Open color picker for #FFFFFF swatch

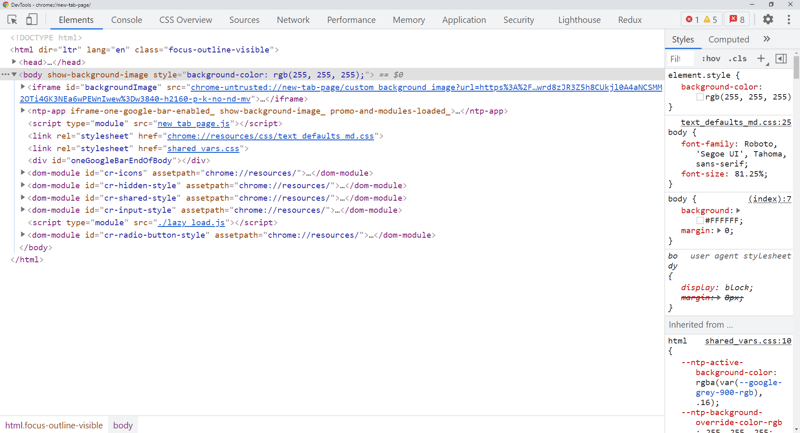pos(700,221)
